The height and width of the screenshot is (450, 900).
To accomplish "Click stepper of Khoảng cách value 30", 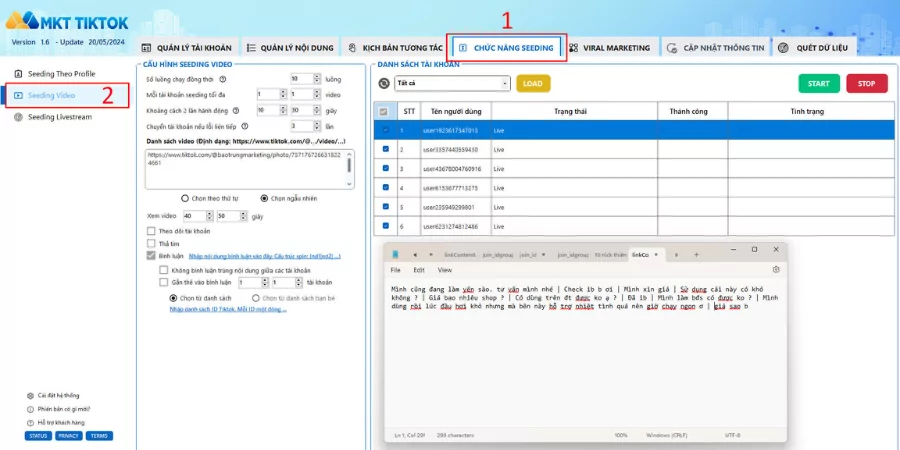I will click(x=317, y=110).
